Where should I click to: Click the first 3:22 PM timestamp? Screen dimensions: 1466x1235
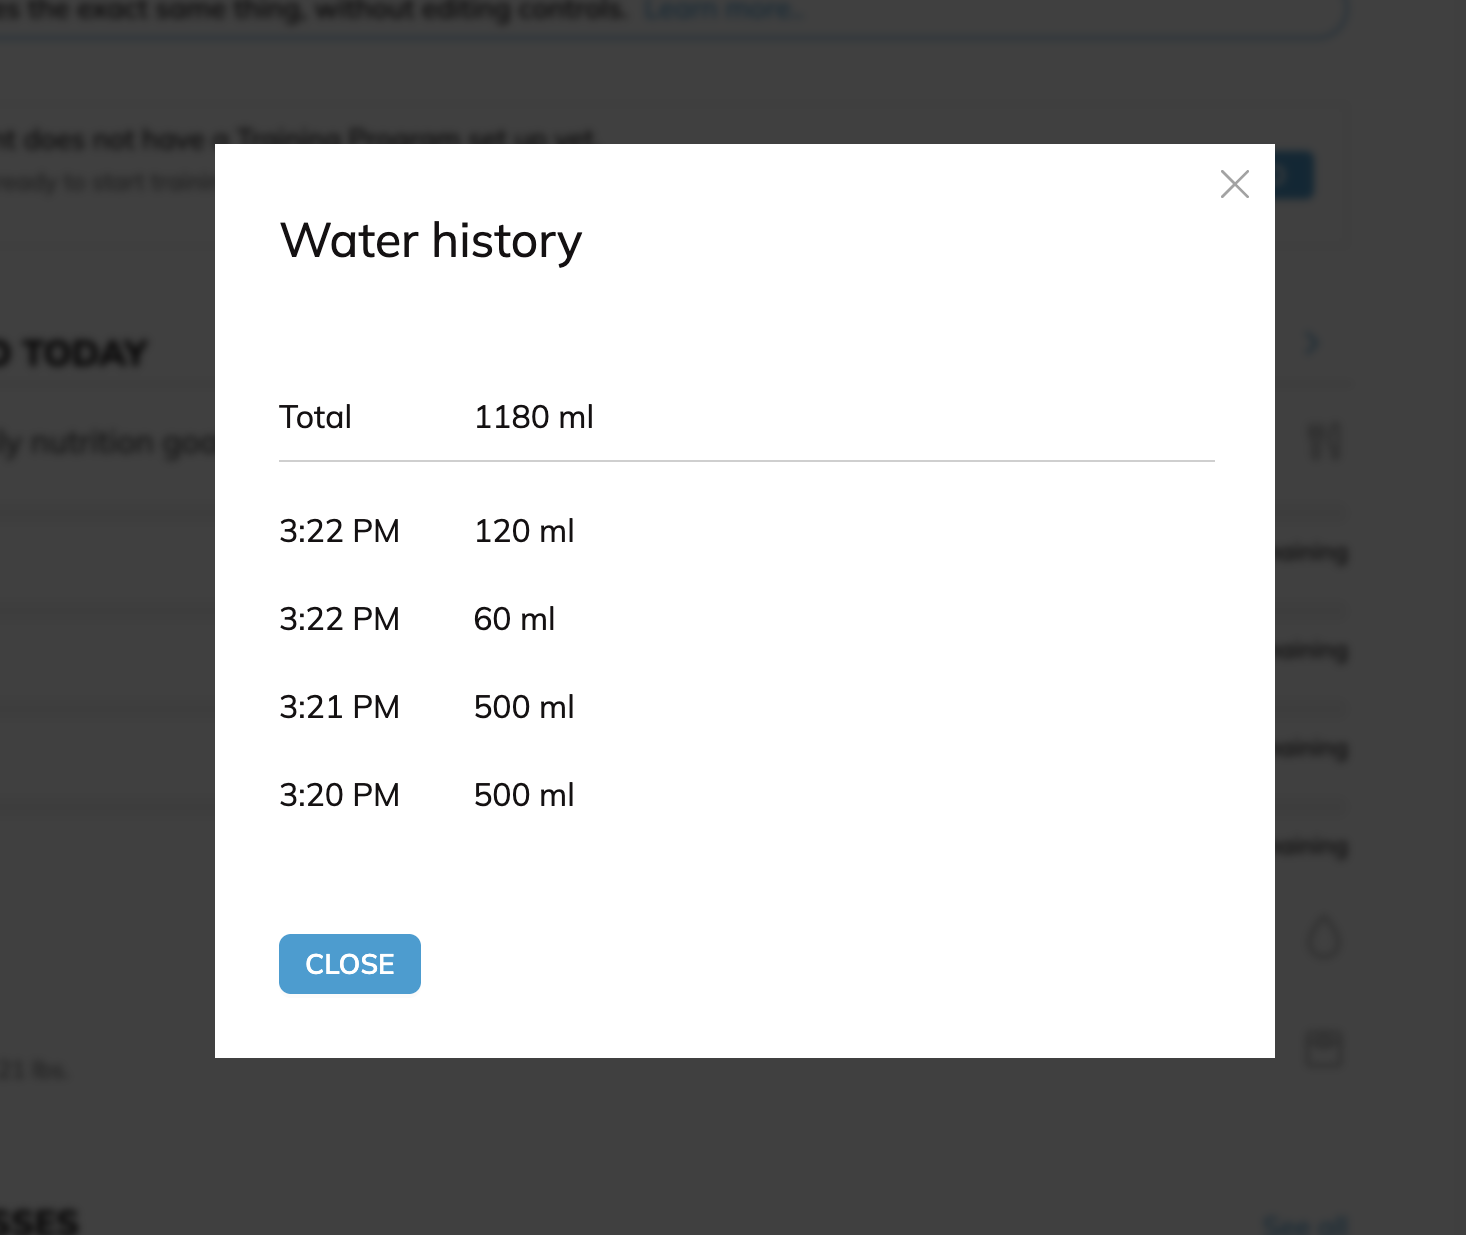click(339, 531)
